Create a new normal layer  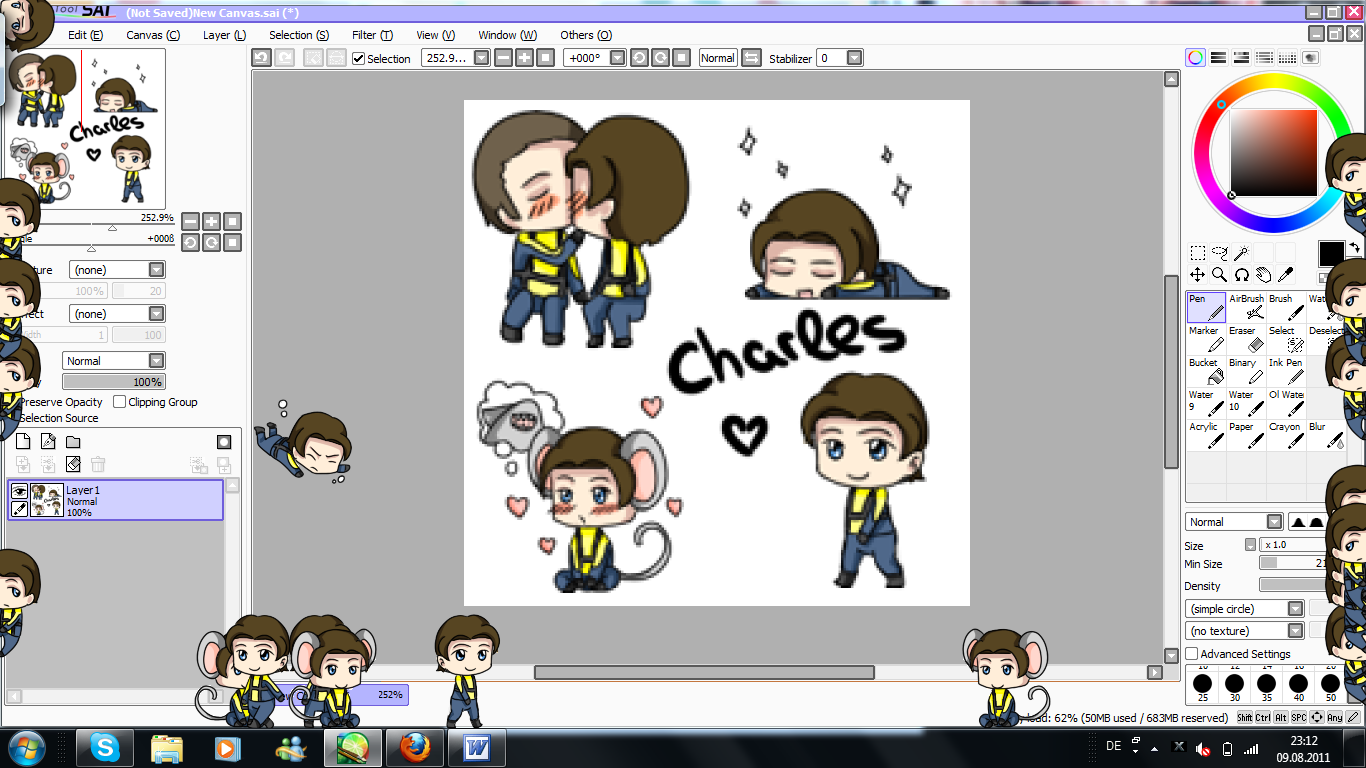(23, 442)
